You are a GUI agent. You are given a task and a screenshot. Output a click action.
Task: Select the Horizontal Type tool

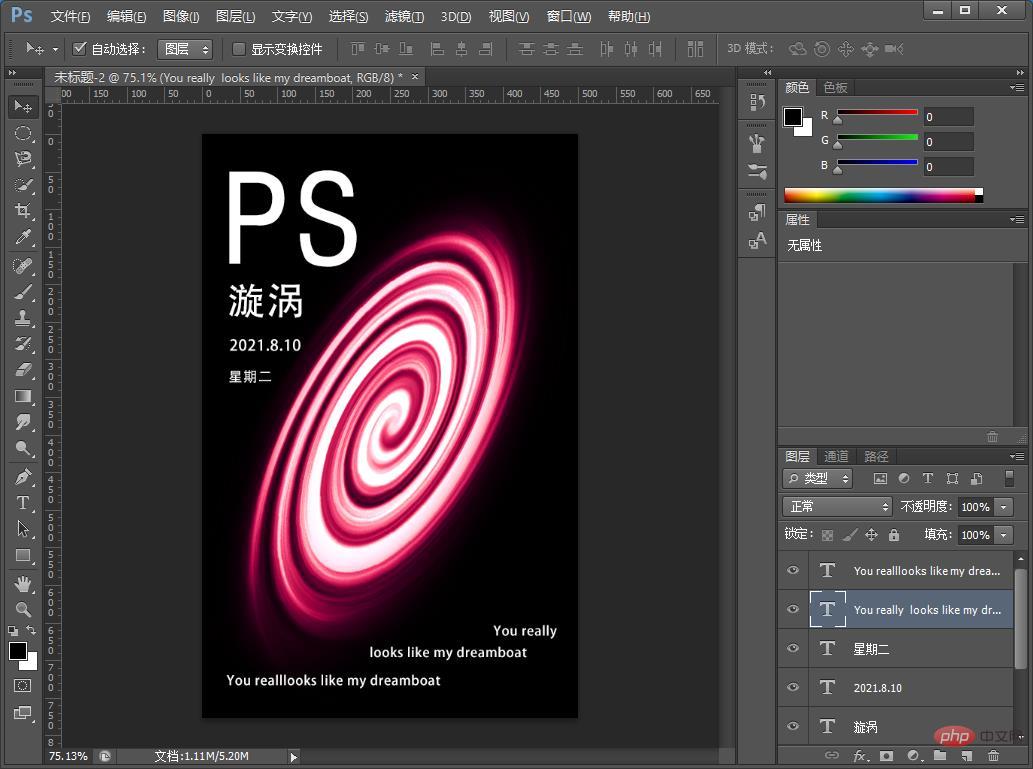click(x=23, y=503)
